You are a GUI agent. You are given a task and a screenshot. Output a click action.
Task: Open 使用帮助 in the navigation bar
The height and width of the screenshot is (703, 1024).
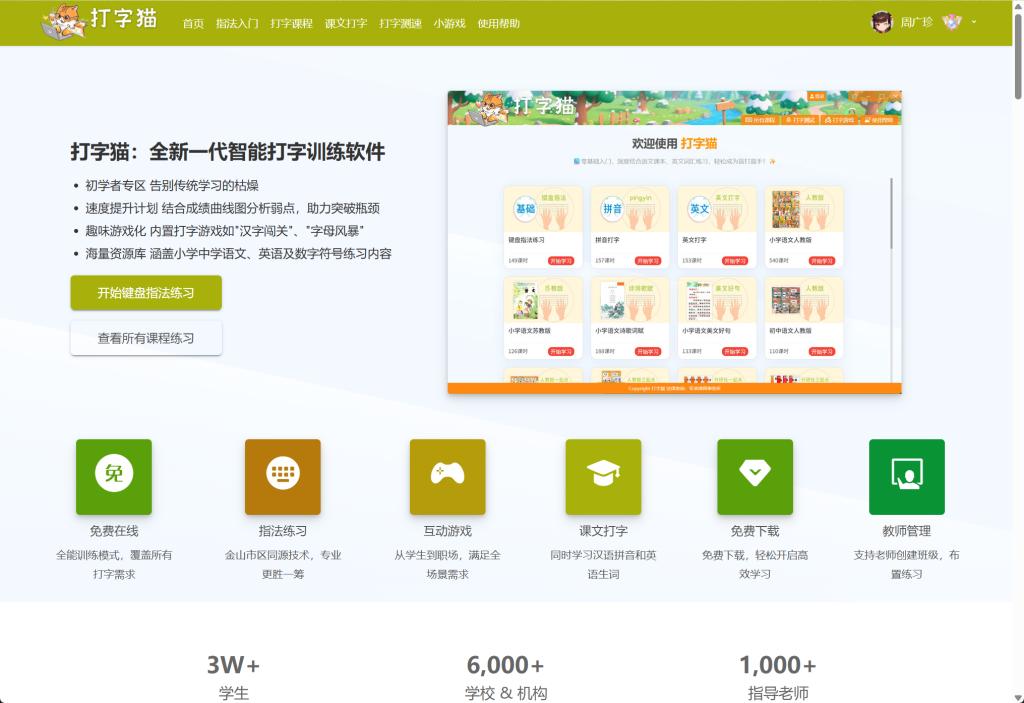(498, 24)
